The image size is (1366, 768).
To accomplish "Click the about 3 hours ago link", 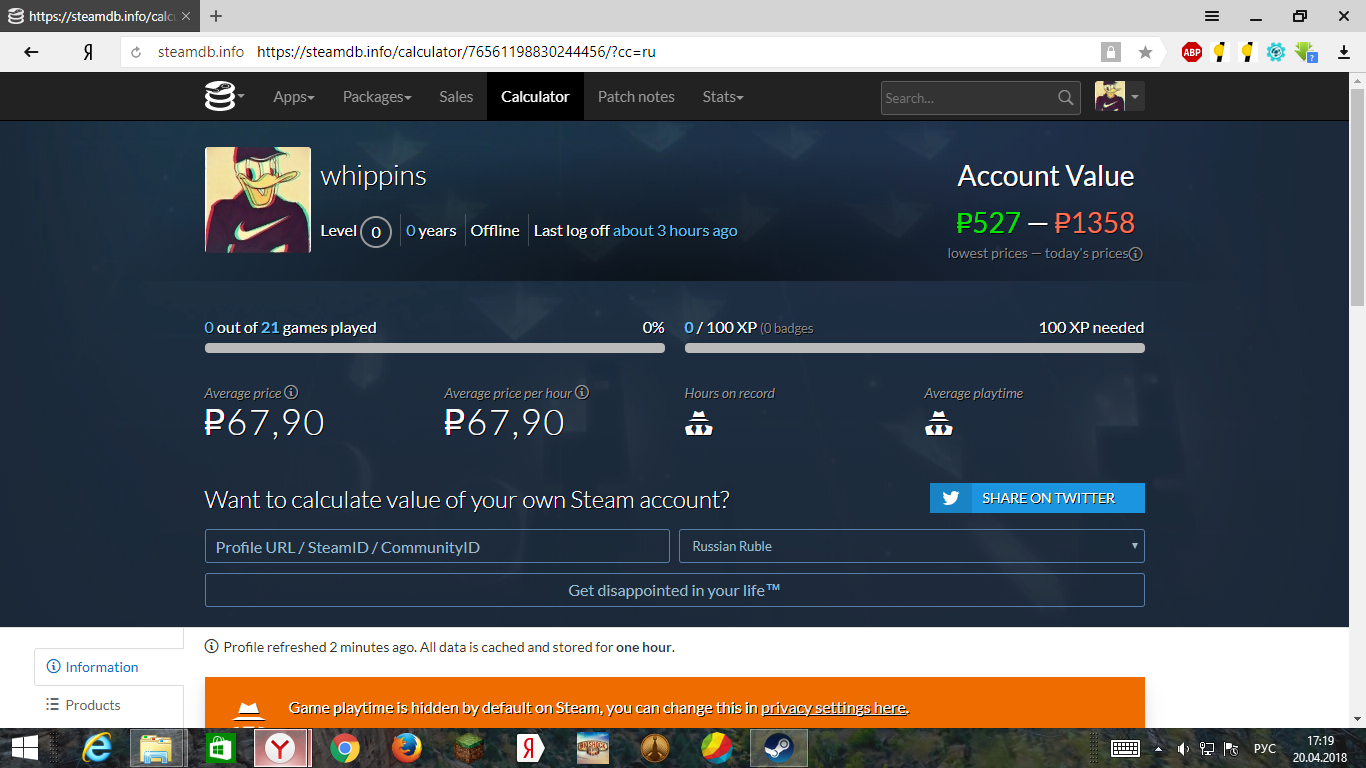I will (675, 231).
